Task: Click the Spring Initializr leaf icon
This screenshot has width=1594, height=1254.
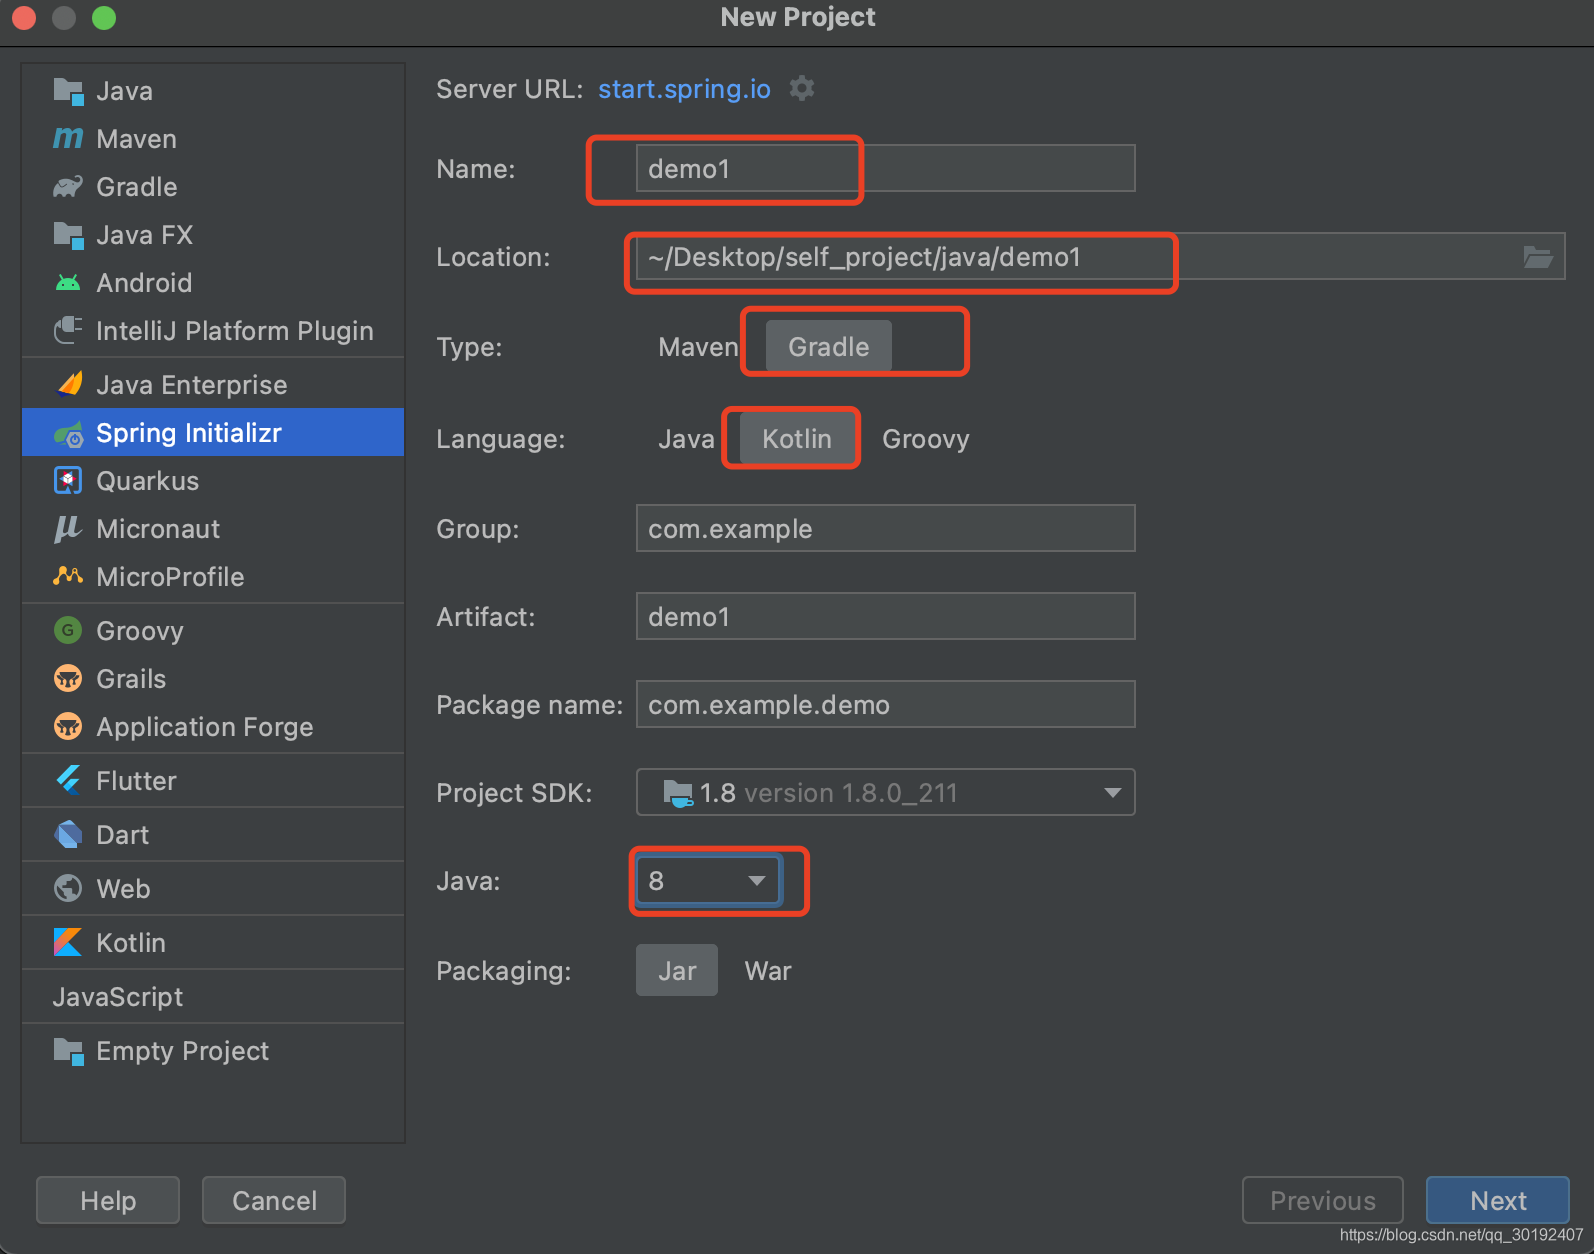Action: pos(68,434)
